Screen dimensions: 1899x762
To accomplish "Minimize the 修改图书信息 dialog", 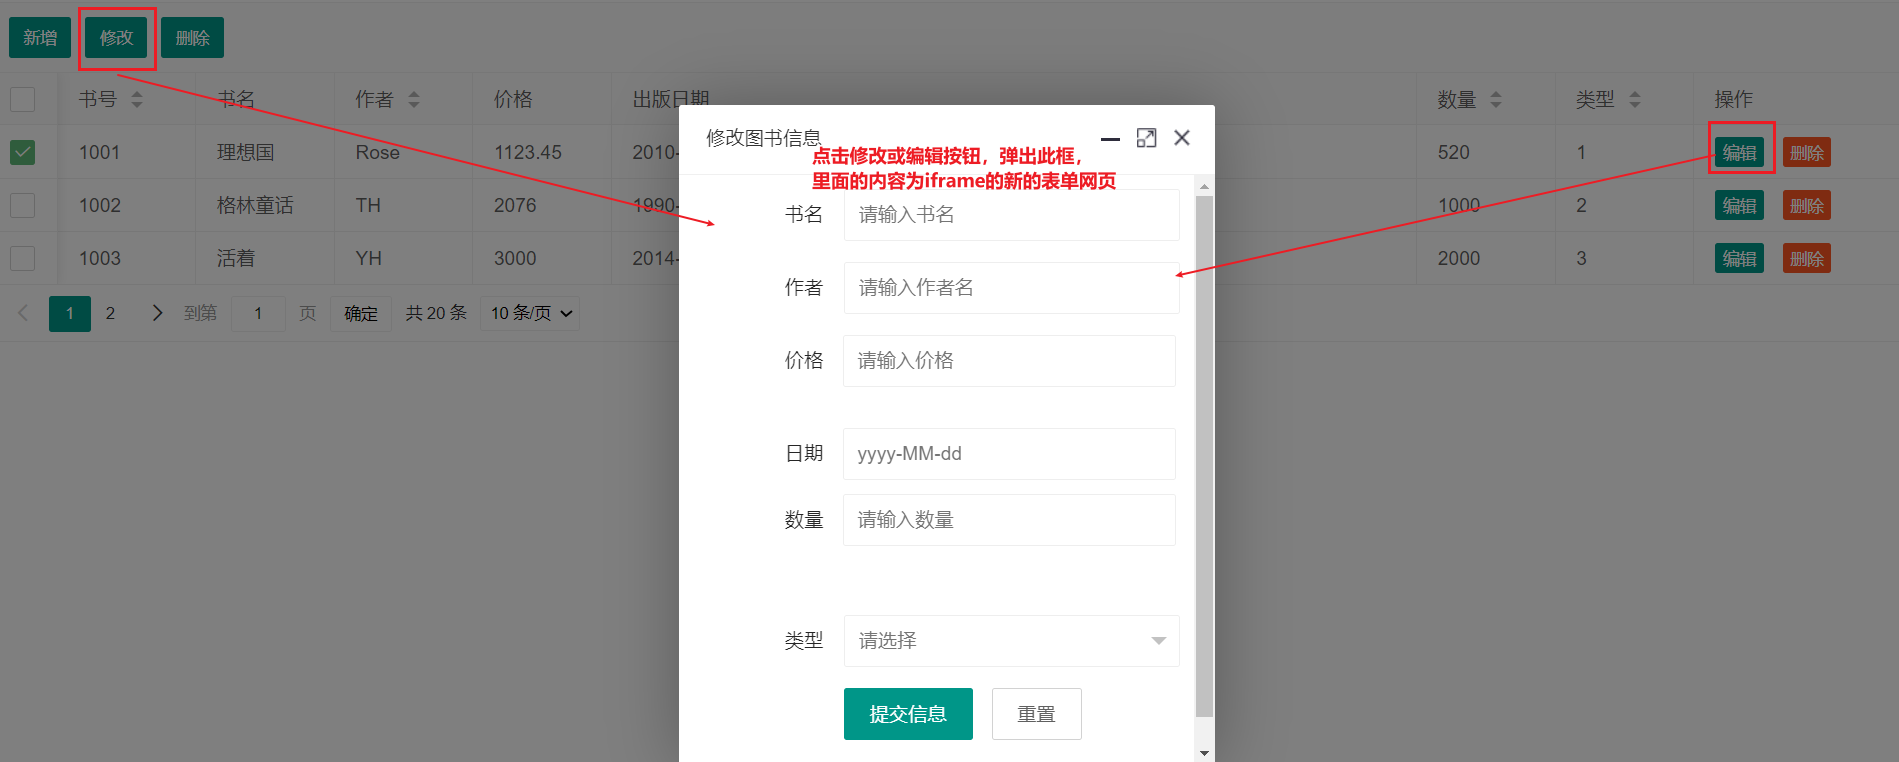I will [x=1110, y=139].
